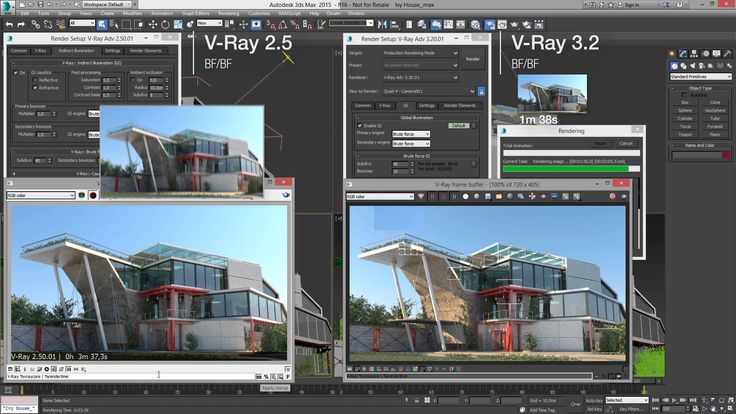Cancel the rendering in progress dialog
The image size is (736, 414).
coord(626,143)
